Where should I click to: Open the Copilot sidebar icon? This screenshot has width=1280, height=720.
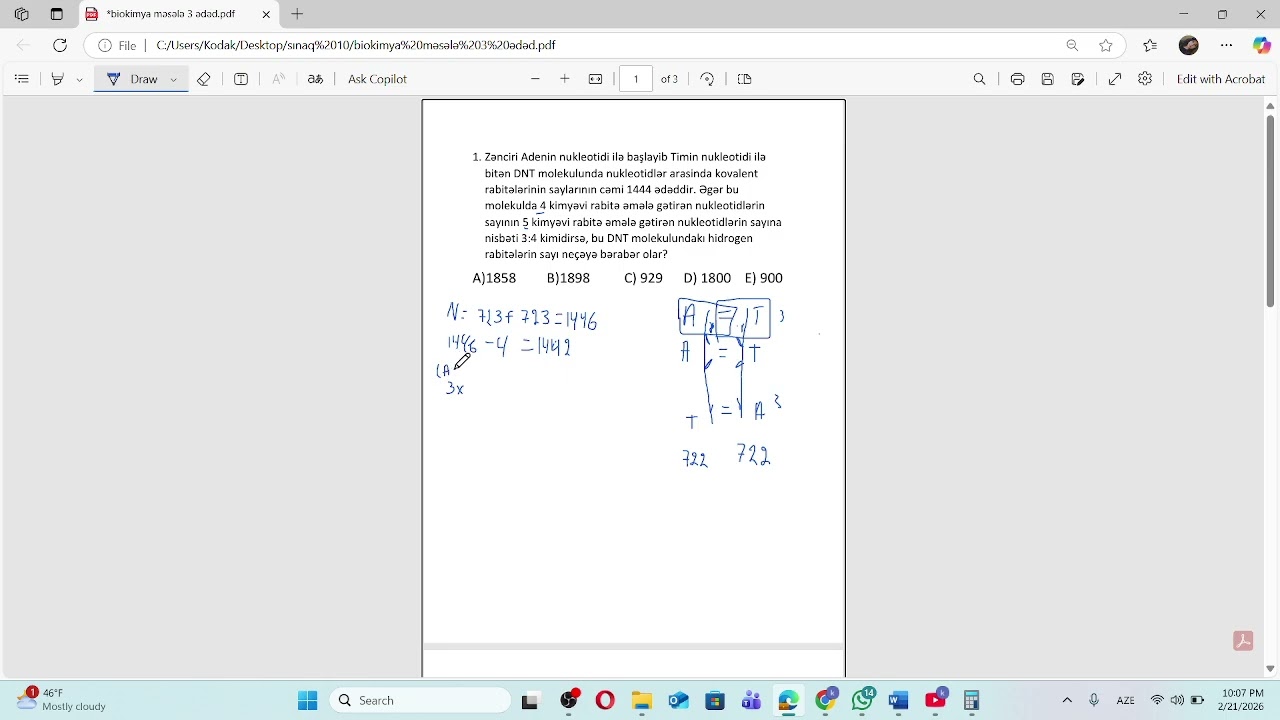point(1262,45)
